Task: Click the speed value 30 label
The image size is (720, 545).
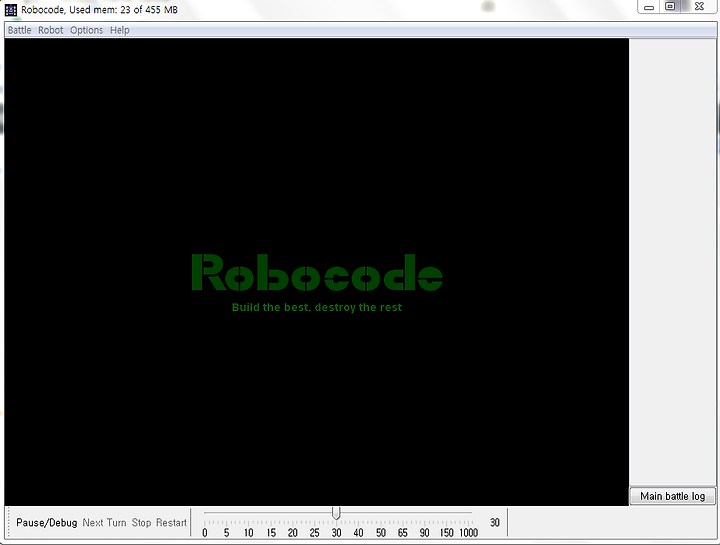Action: [495, 523]
